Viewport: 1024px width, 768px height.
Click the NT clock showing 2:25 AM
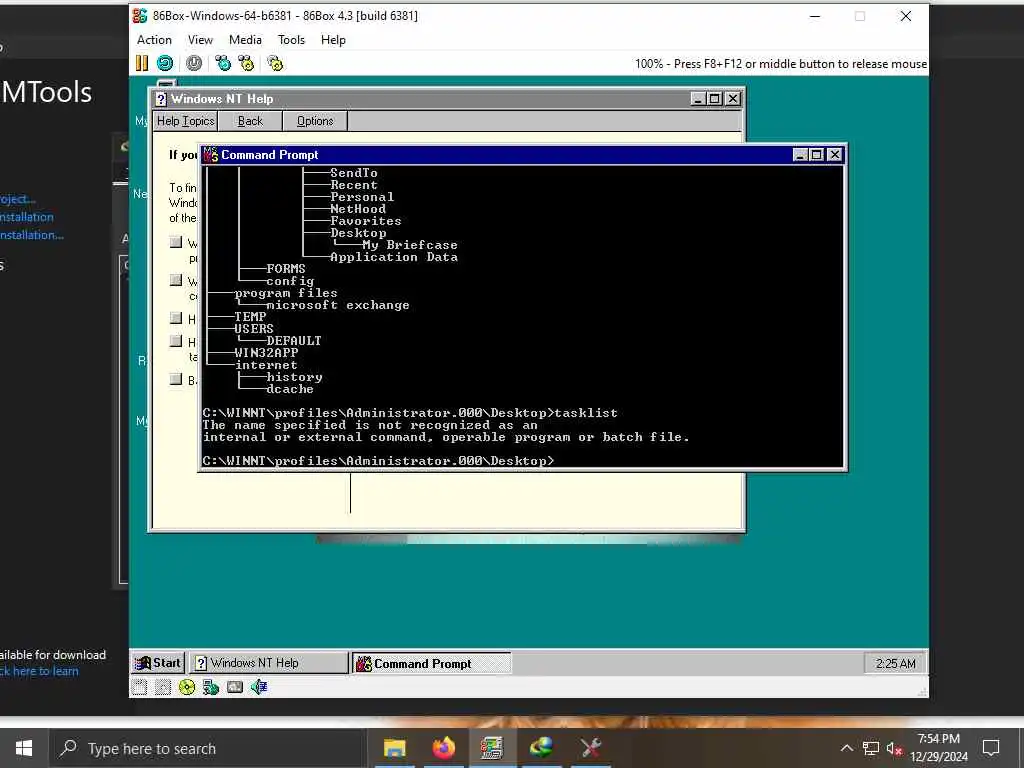895,664
